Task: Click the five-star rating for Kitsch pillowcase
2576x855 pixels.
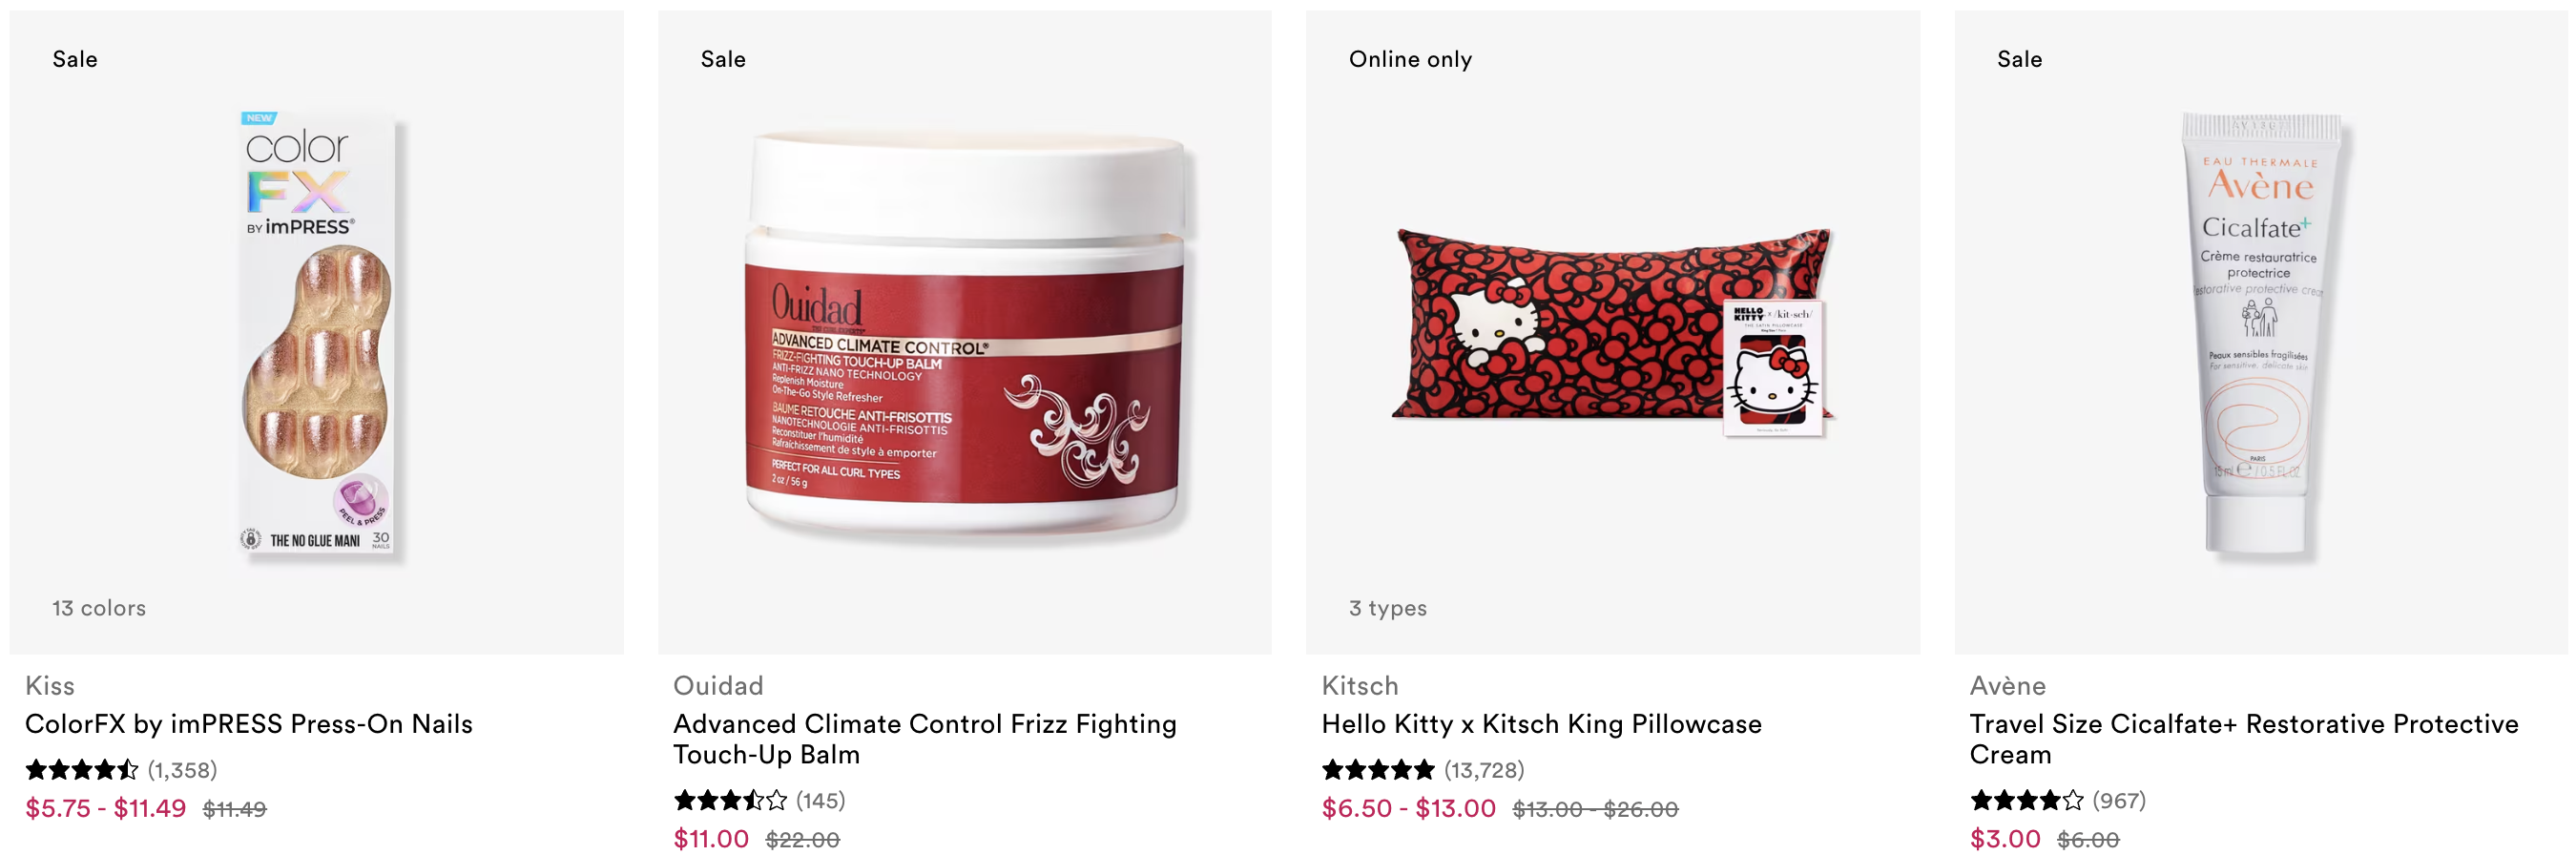Action: pyautogui.click(x=1377, y=769)
